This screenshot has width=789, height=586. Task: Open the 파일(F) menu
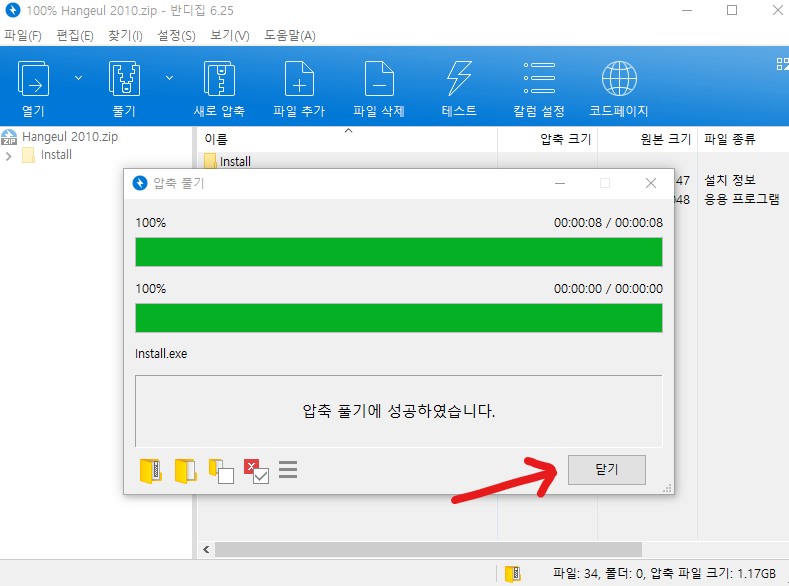tap(23, 36)
